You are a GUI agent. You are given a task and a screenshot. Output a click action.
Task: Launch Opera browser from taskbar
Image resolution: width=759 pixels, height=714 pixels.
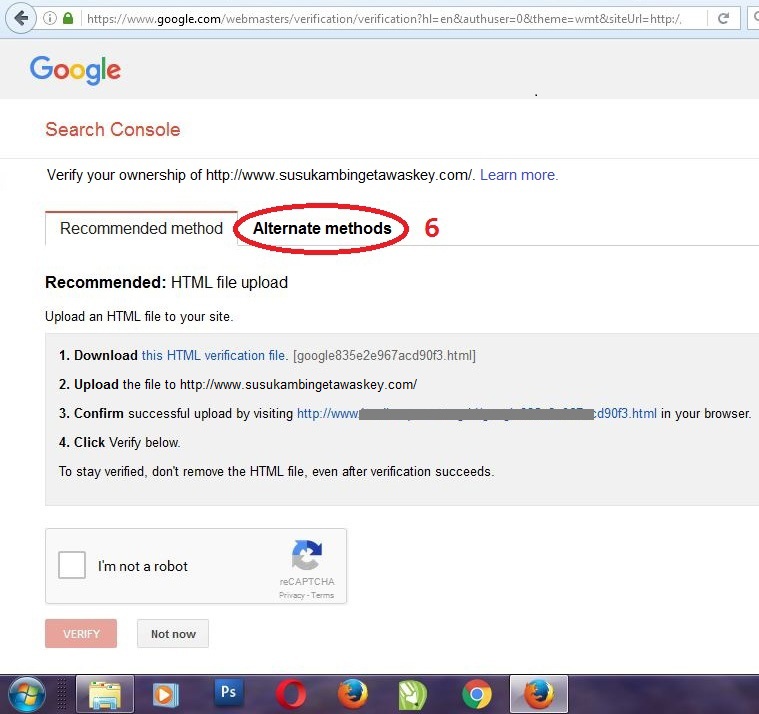(x=290, y=695)
